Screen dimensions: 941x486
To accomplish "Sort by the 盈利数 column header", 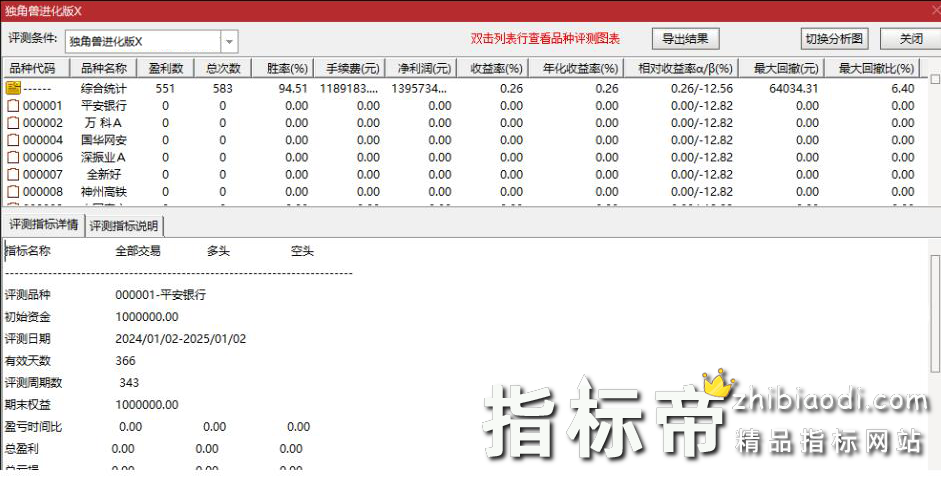I will point(165,68).
